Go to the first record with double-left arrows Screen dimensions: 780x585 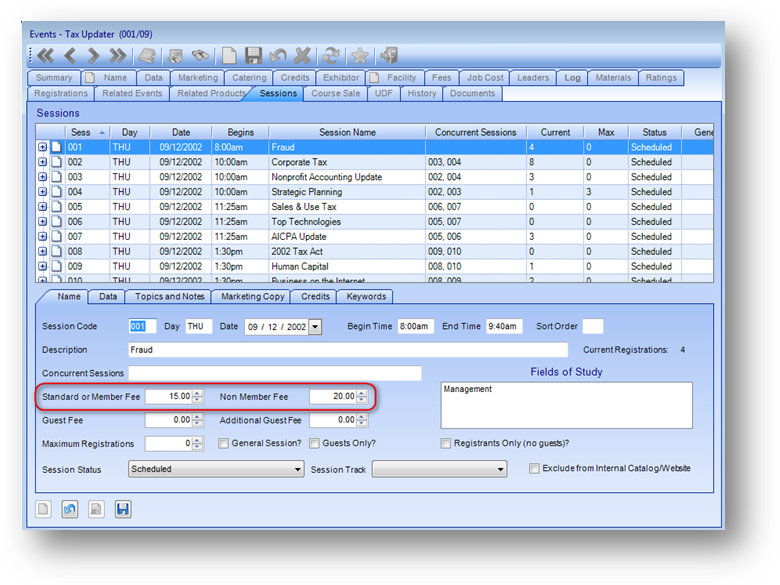[45, 55]
